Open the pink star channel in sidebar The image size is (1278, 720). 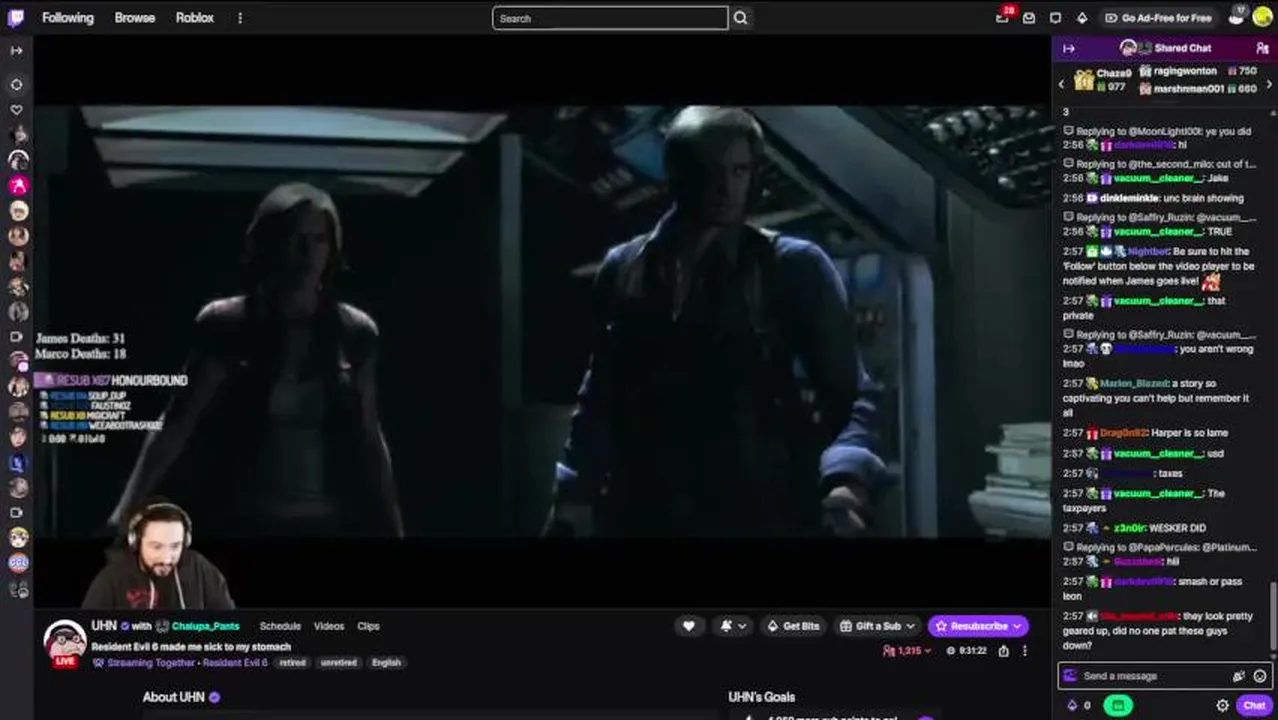[18, 185]
